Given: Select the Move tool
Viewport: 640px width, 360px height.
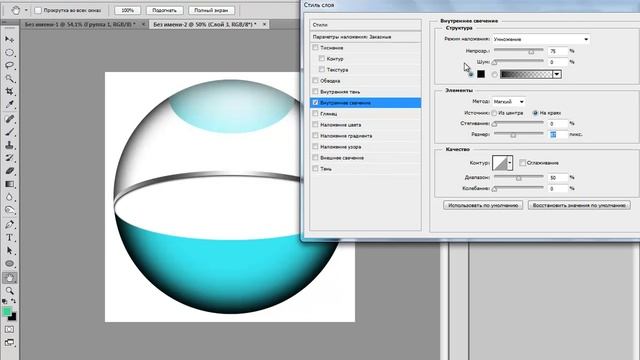Looking at the screenshot, I should click(x=9, y=39).
